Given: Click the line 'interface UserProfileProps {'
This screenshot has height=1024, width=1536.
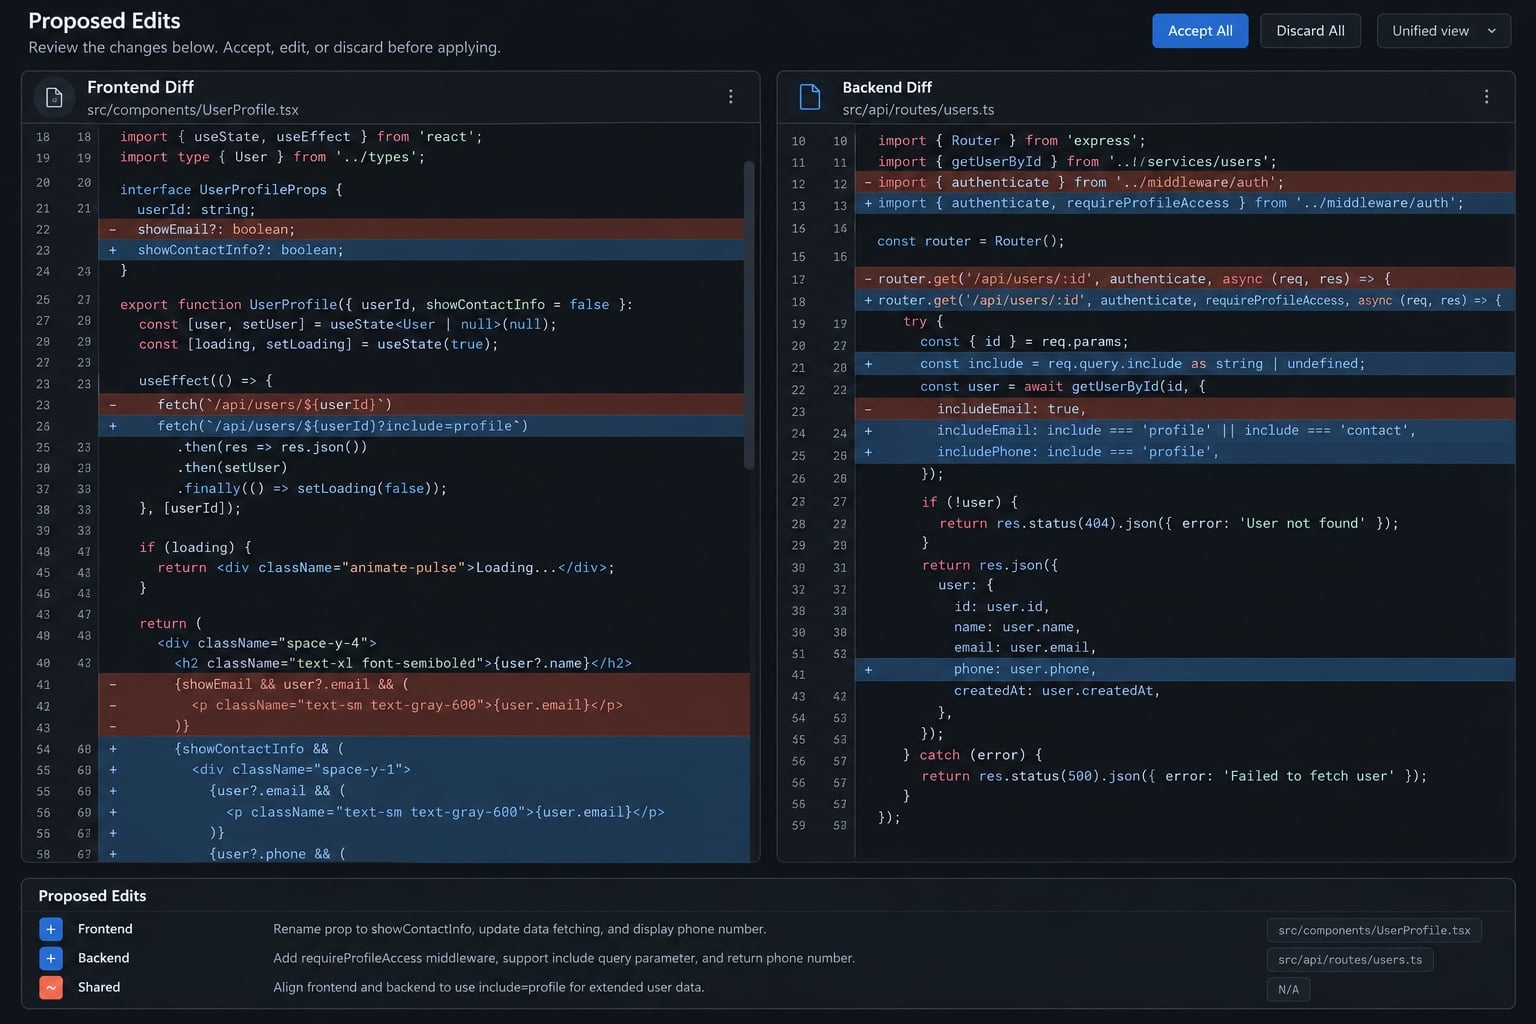Looking at the screenshot, I should (231, 189).
